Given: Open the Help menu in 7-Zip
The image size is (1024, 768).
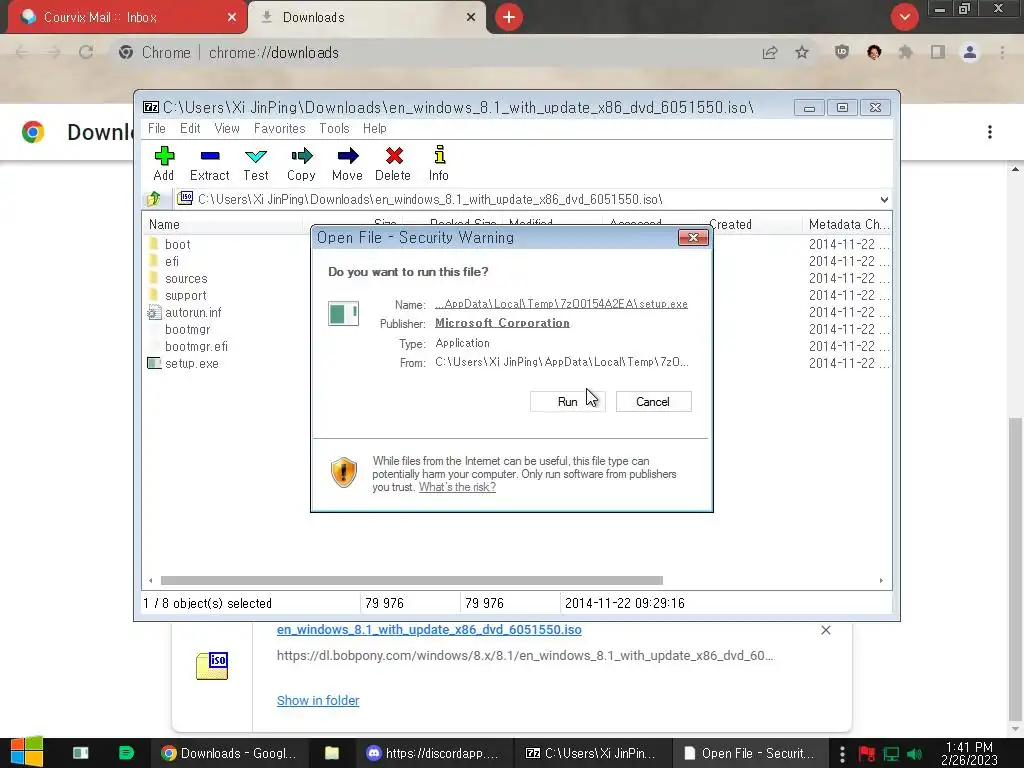Looking at the screenshot, I should [375, 128].
